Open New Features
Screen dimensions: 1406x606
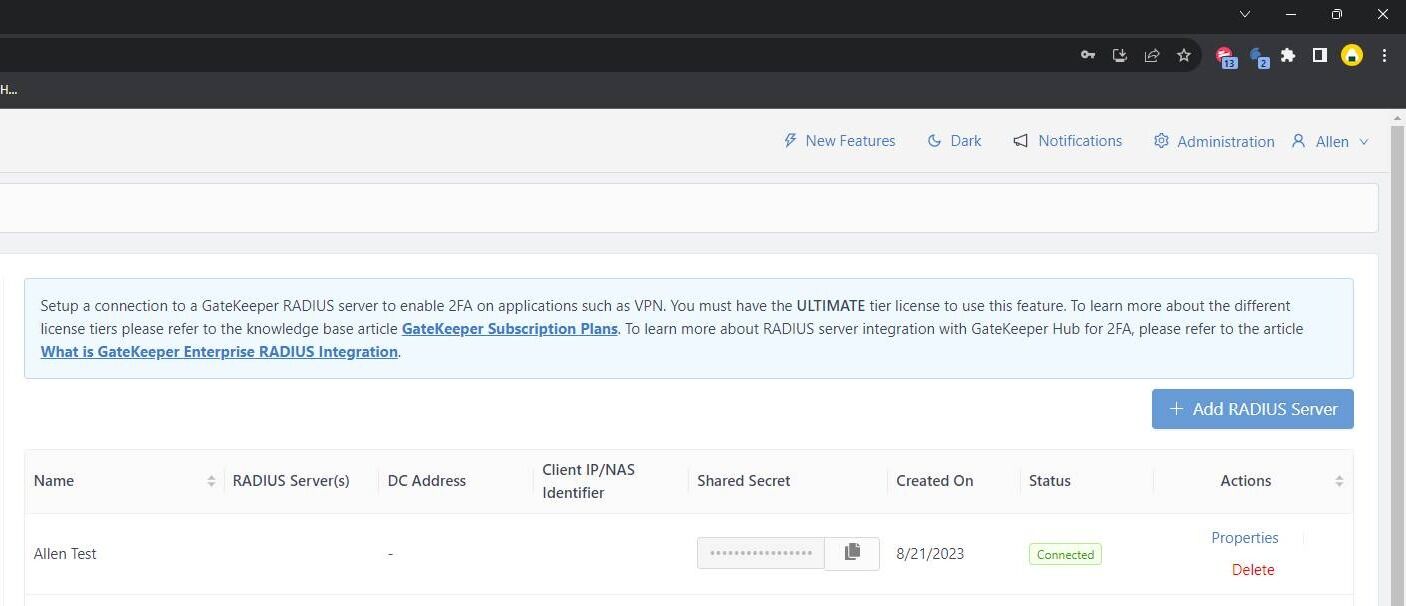click(839, 141)
